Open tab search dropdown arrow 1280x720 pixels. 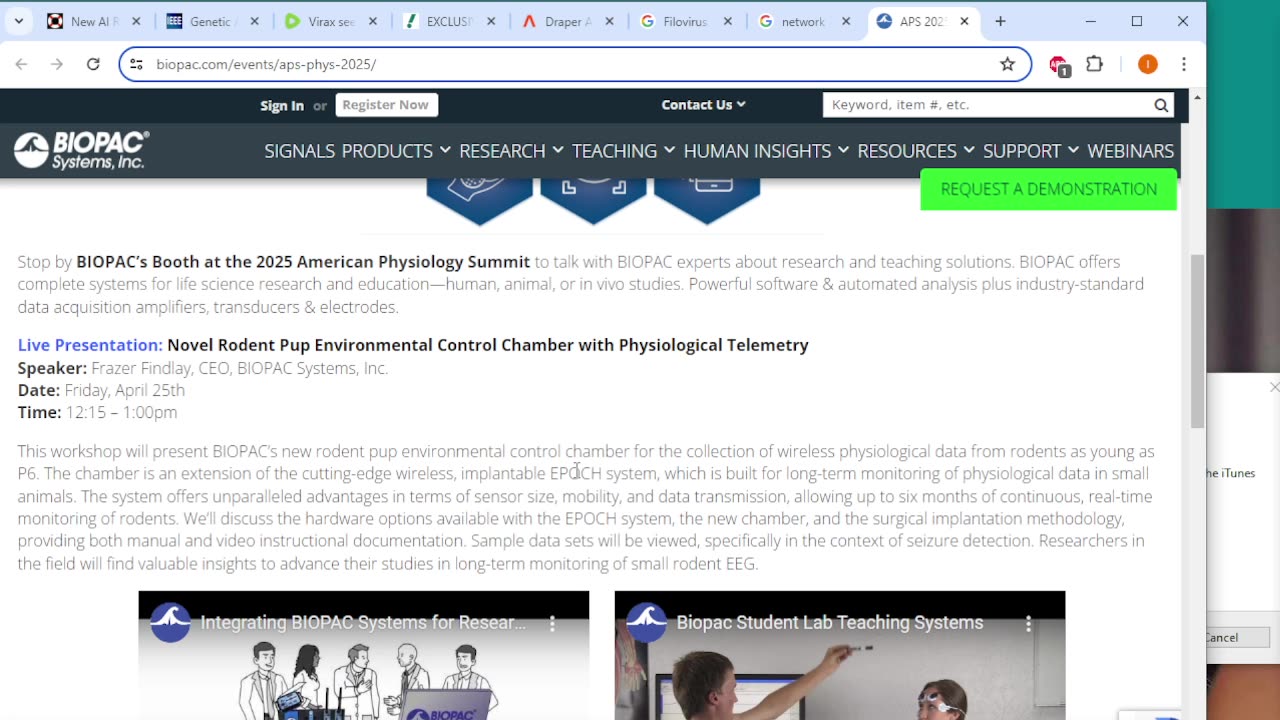coord(18,21)
